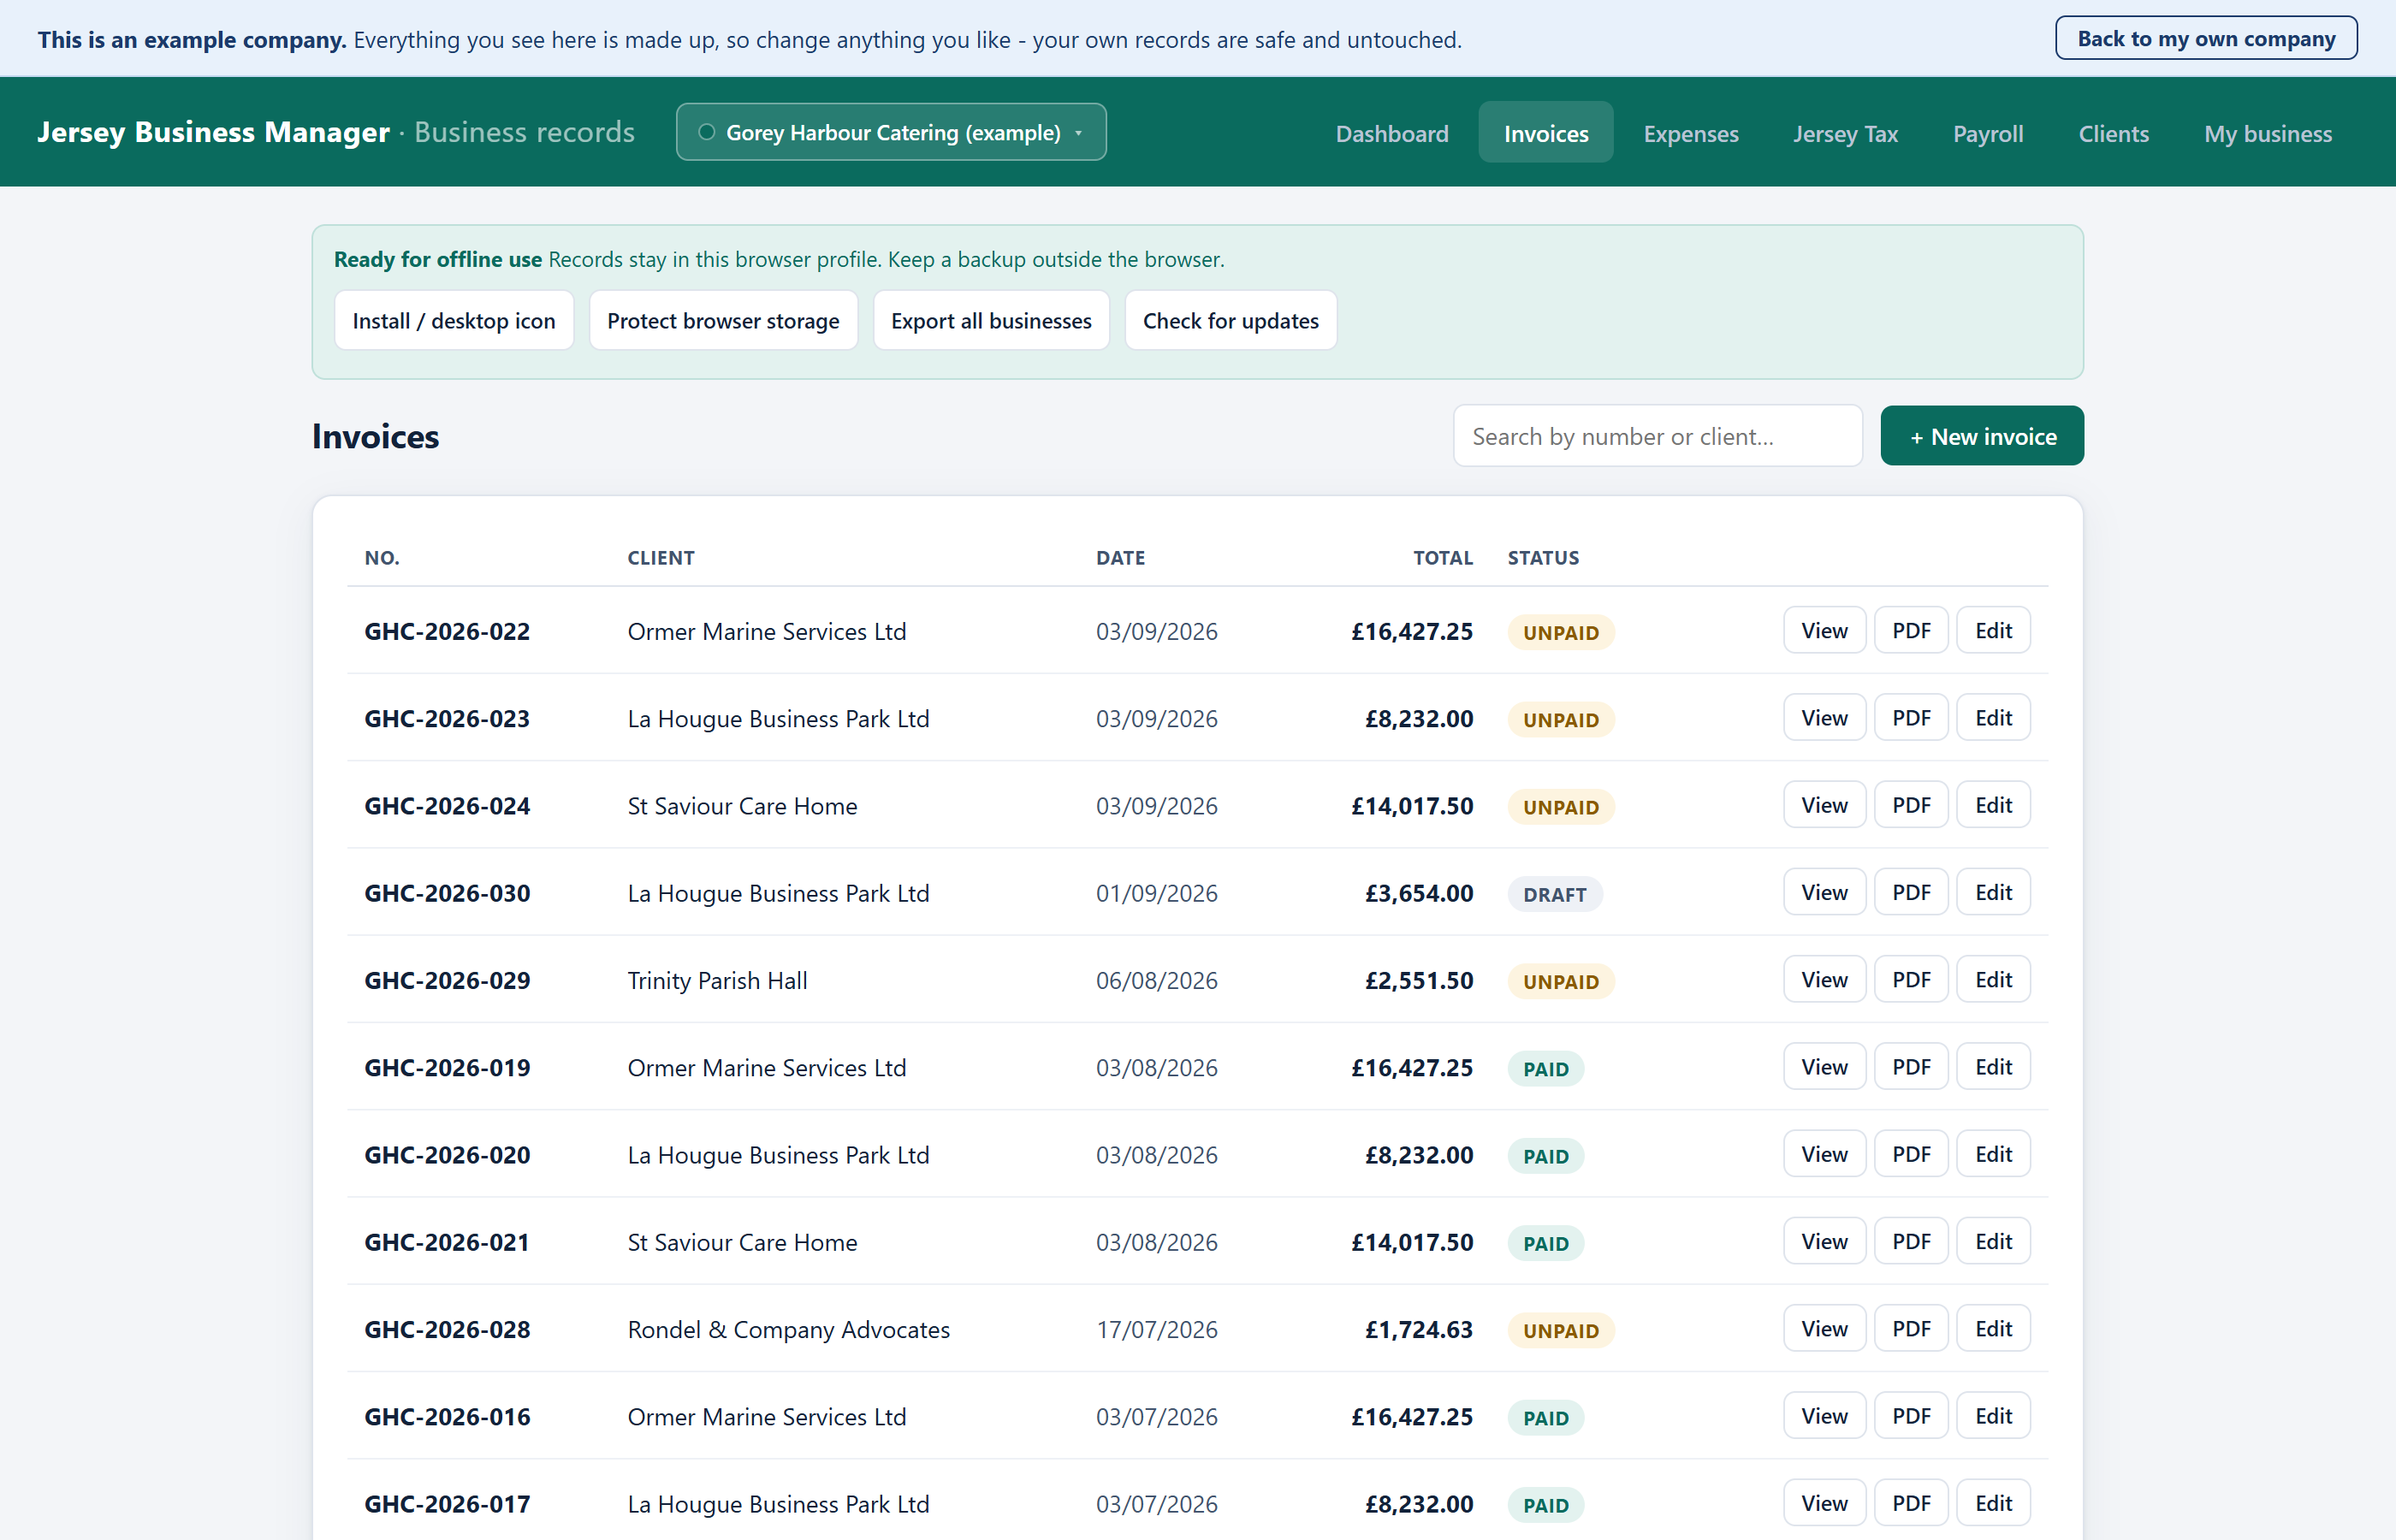View invoice GHC-2026-029
The height and width of the screenshot is (1540, 2396).
pyautogui.click(x=1824, y=979)
